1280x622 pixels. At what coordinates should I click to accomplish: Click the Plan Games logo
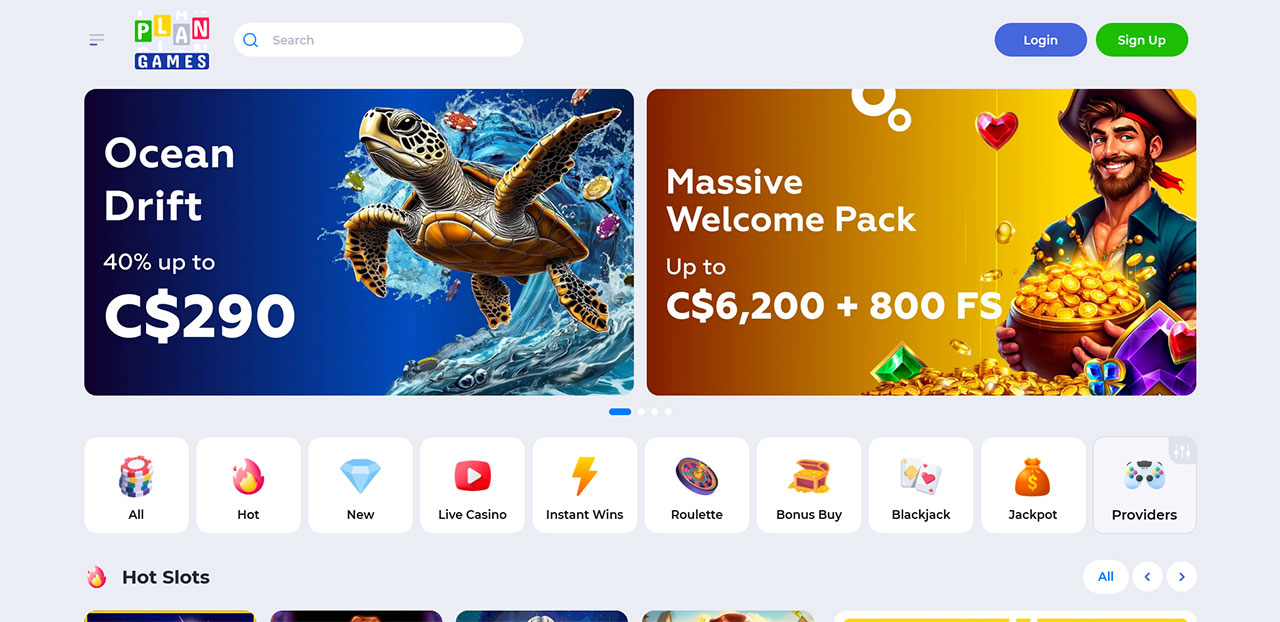tap(172, 40)
